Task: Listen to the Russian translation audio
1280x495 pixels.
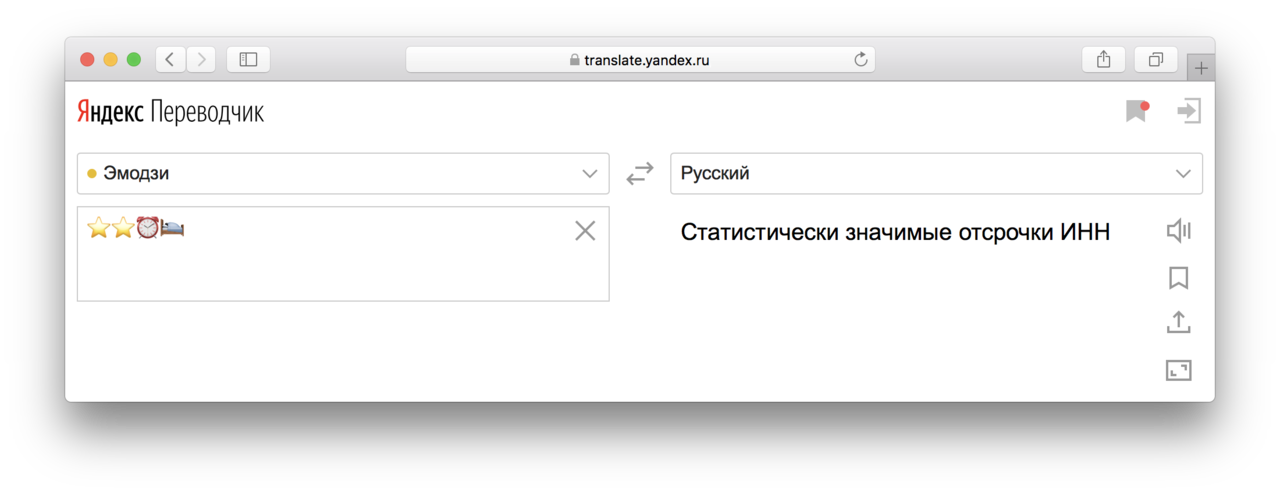Action: pos(1179,231)
